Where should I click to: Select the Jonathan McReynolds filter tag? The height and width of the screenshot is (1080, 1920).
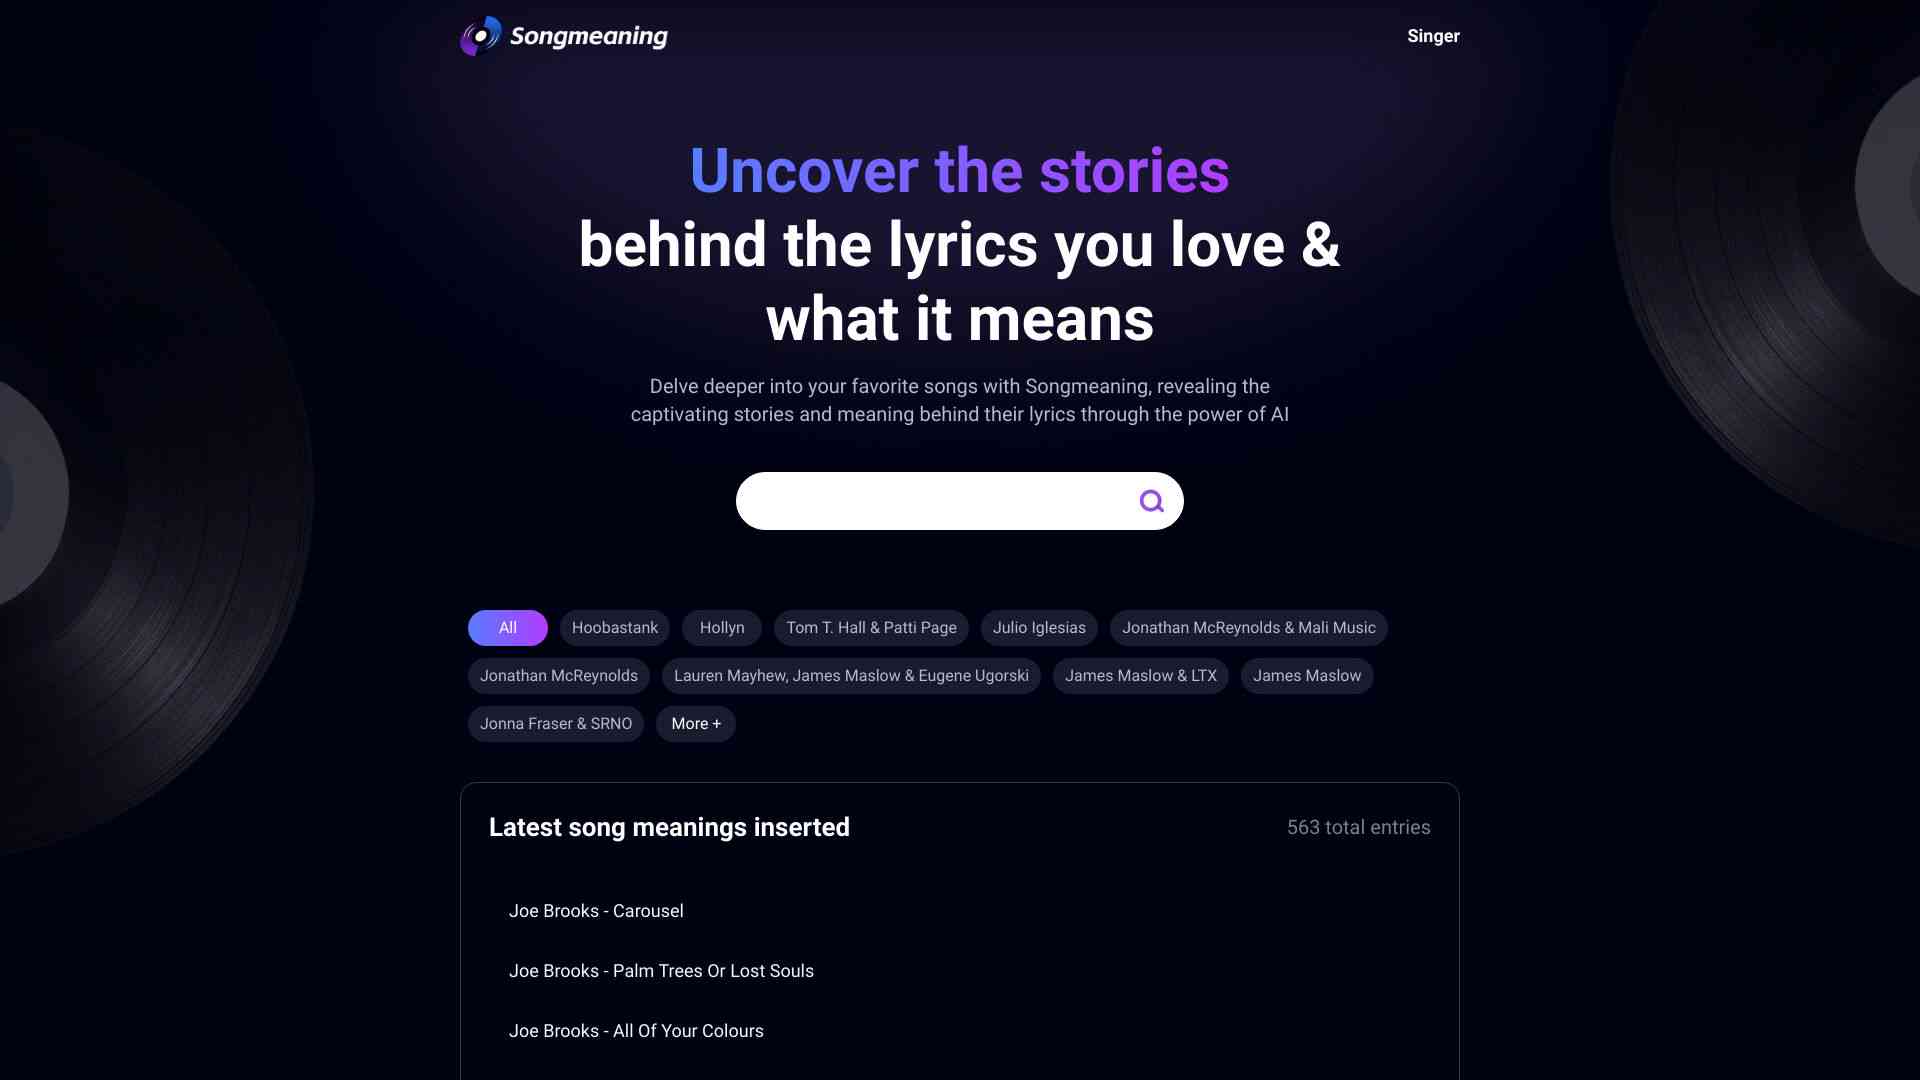point(558,675)
